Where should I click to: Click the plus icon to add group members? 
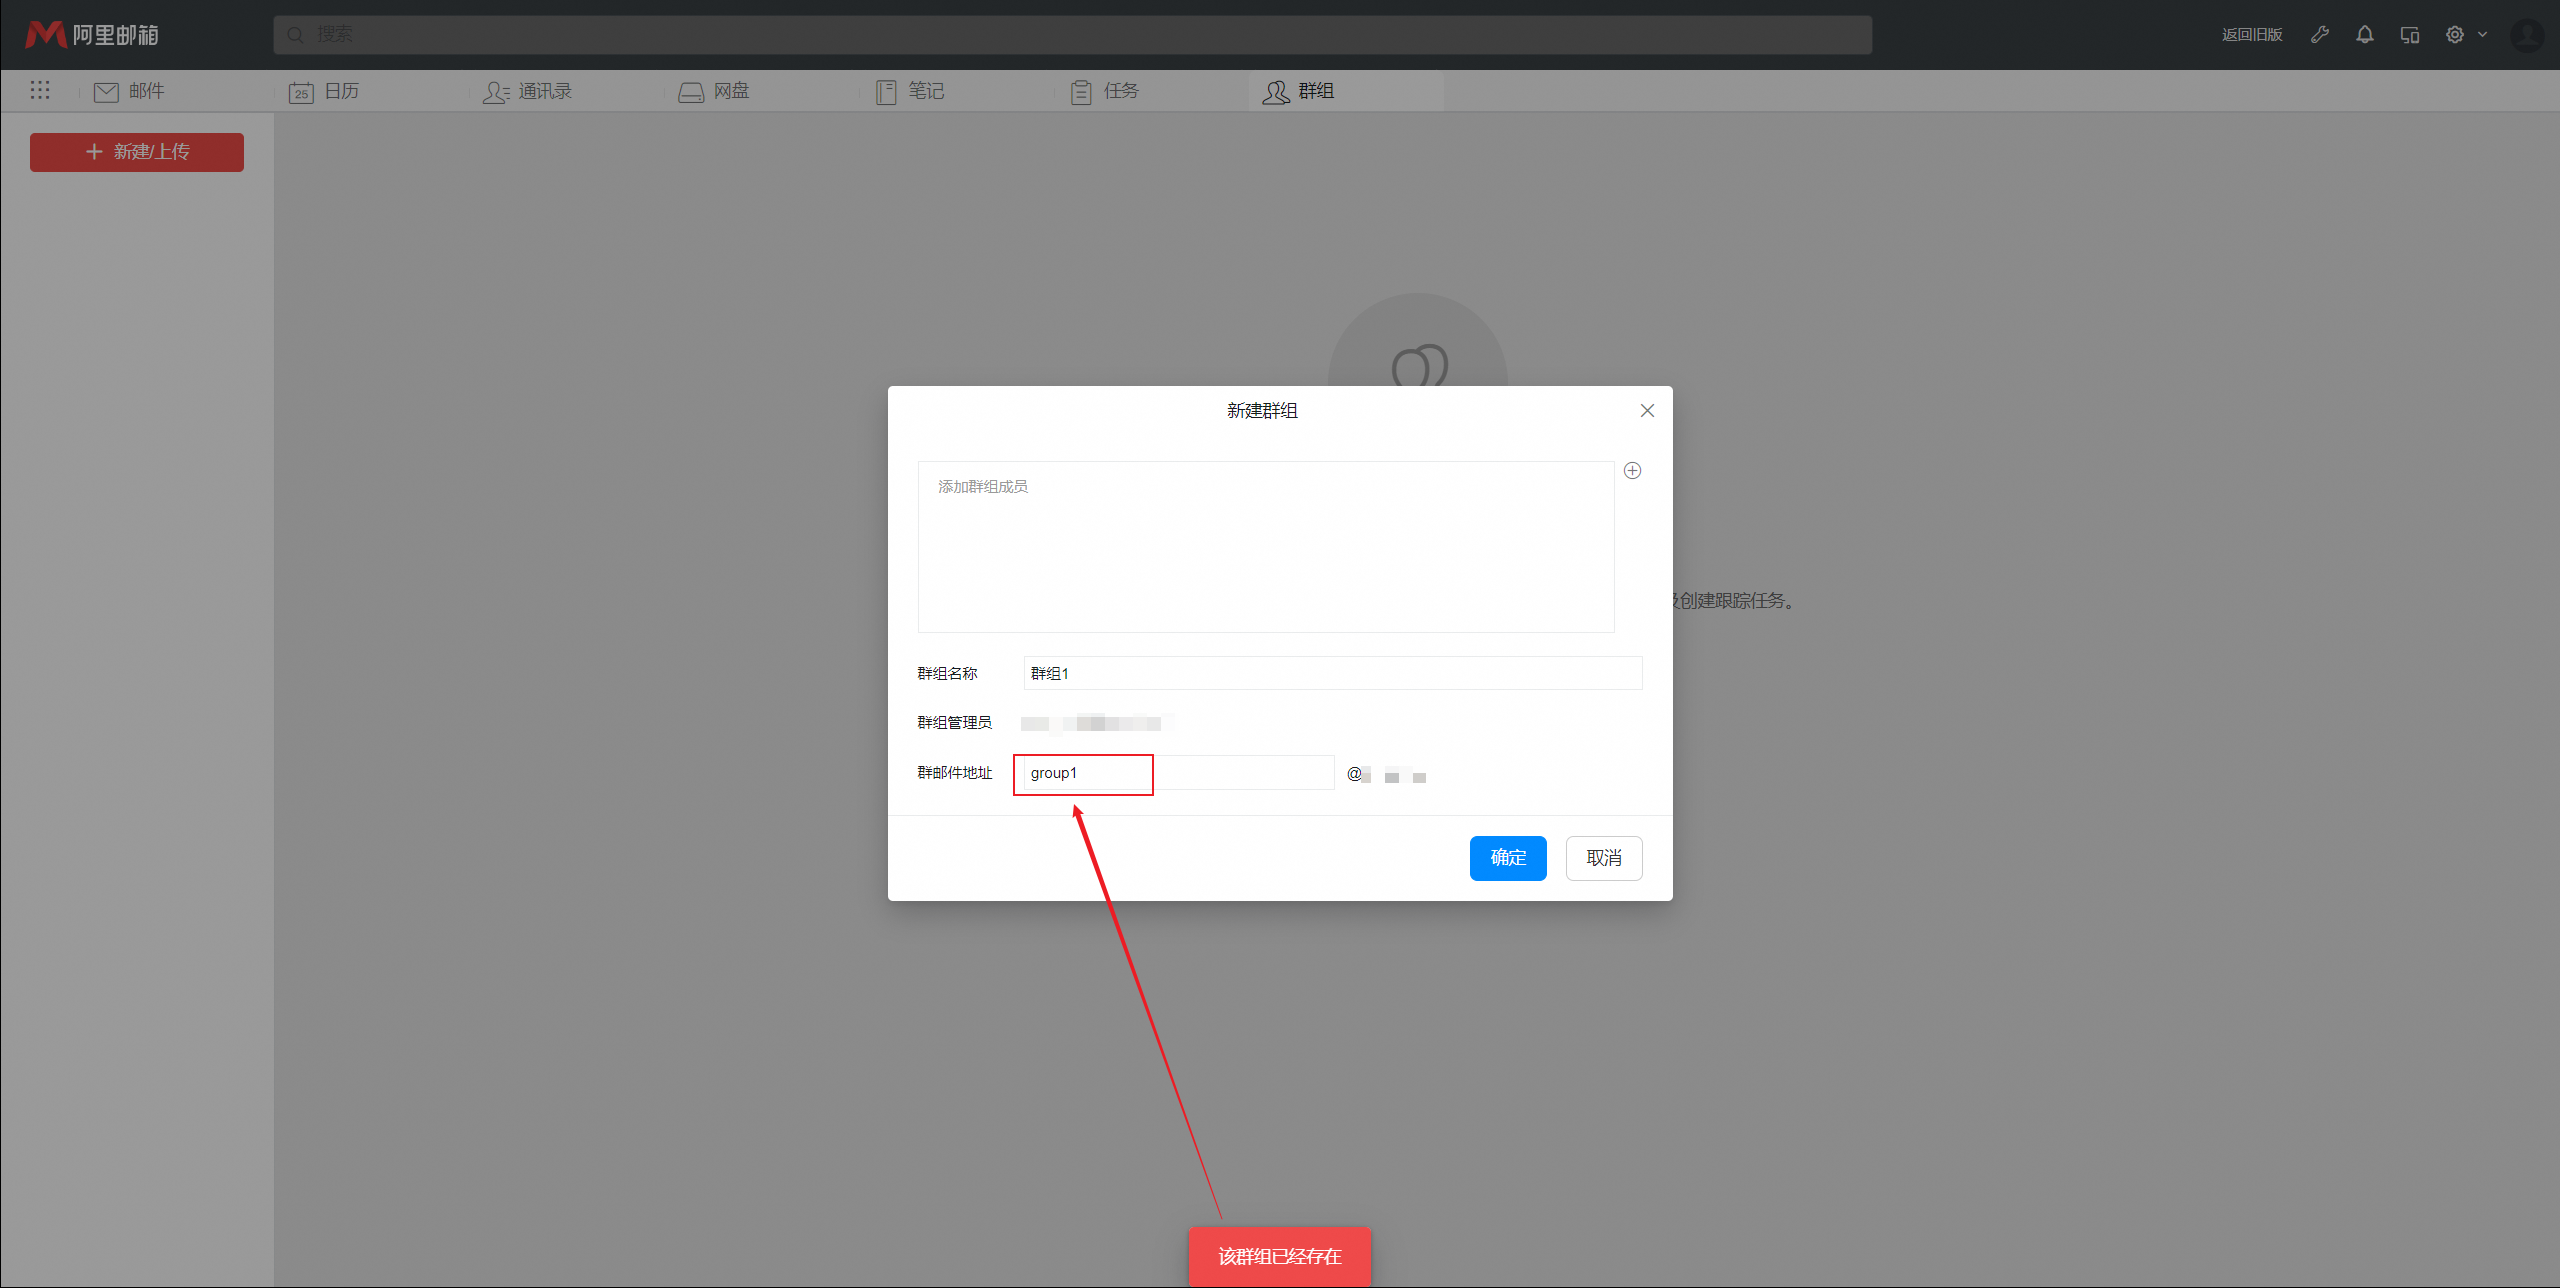(1632, 471)
